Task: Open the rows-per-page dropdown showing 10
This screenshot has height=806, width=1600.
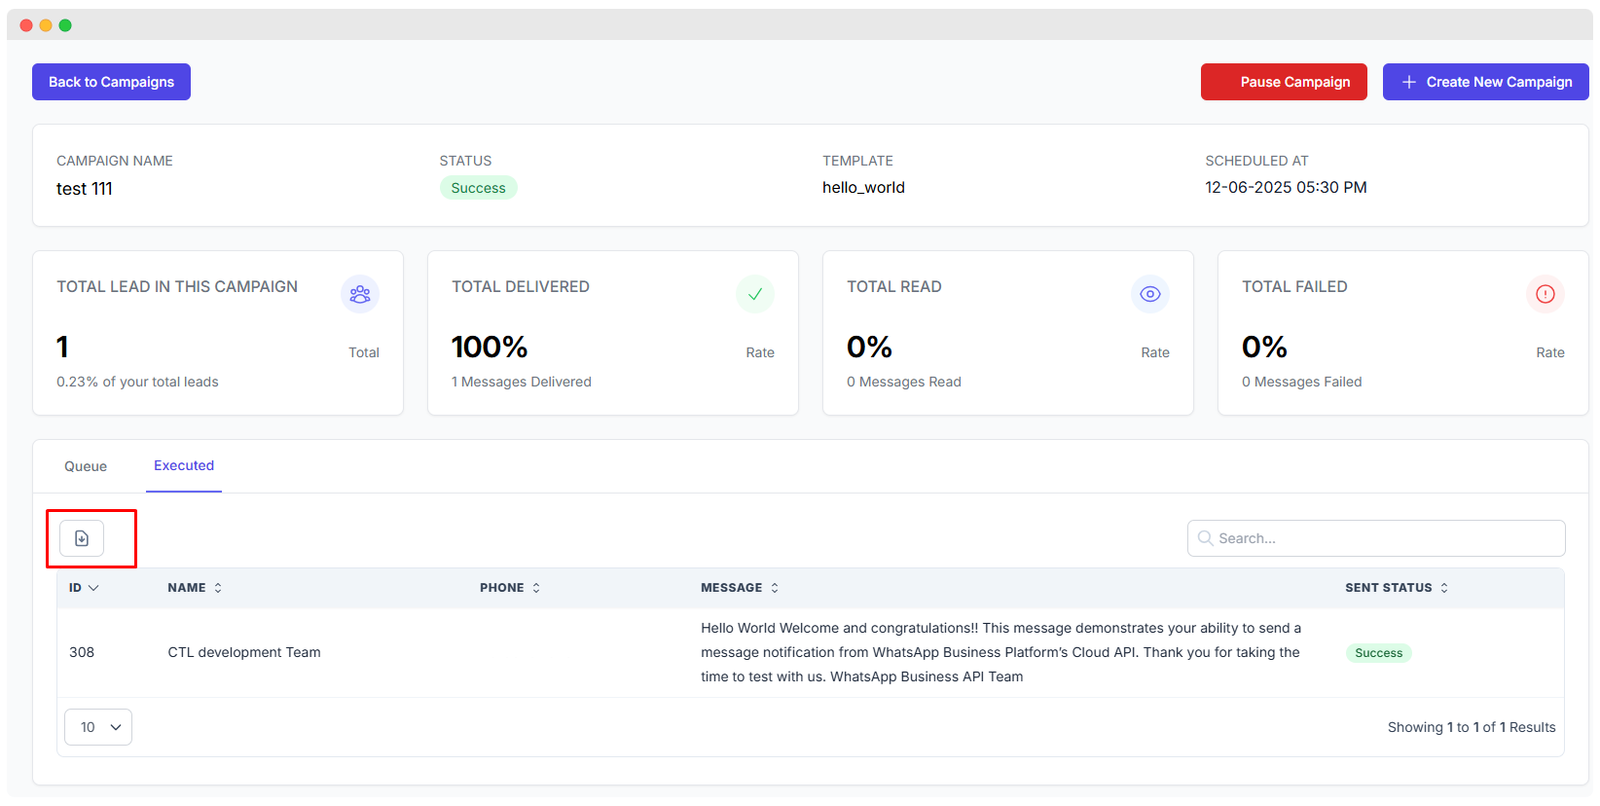Action: click(x=98, y=727)
